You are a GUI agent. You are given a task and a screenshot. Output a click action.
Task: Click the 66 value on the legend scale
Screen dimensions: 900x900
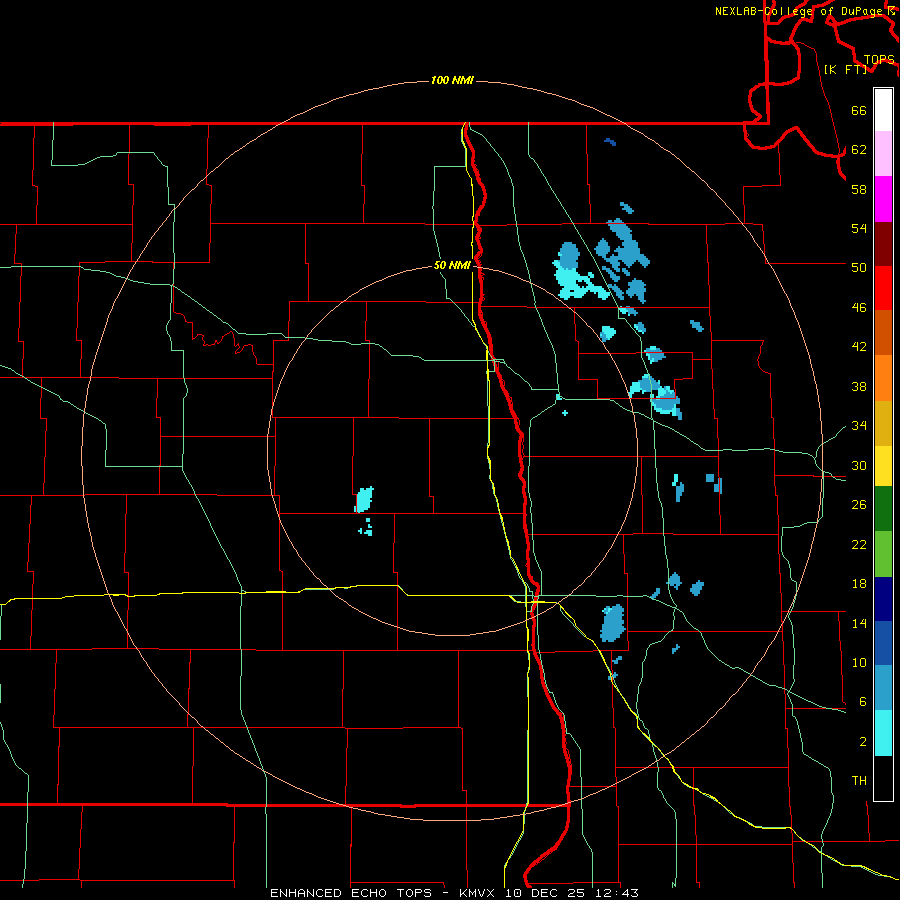(859, 111)
